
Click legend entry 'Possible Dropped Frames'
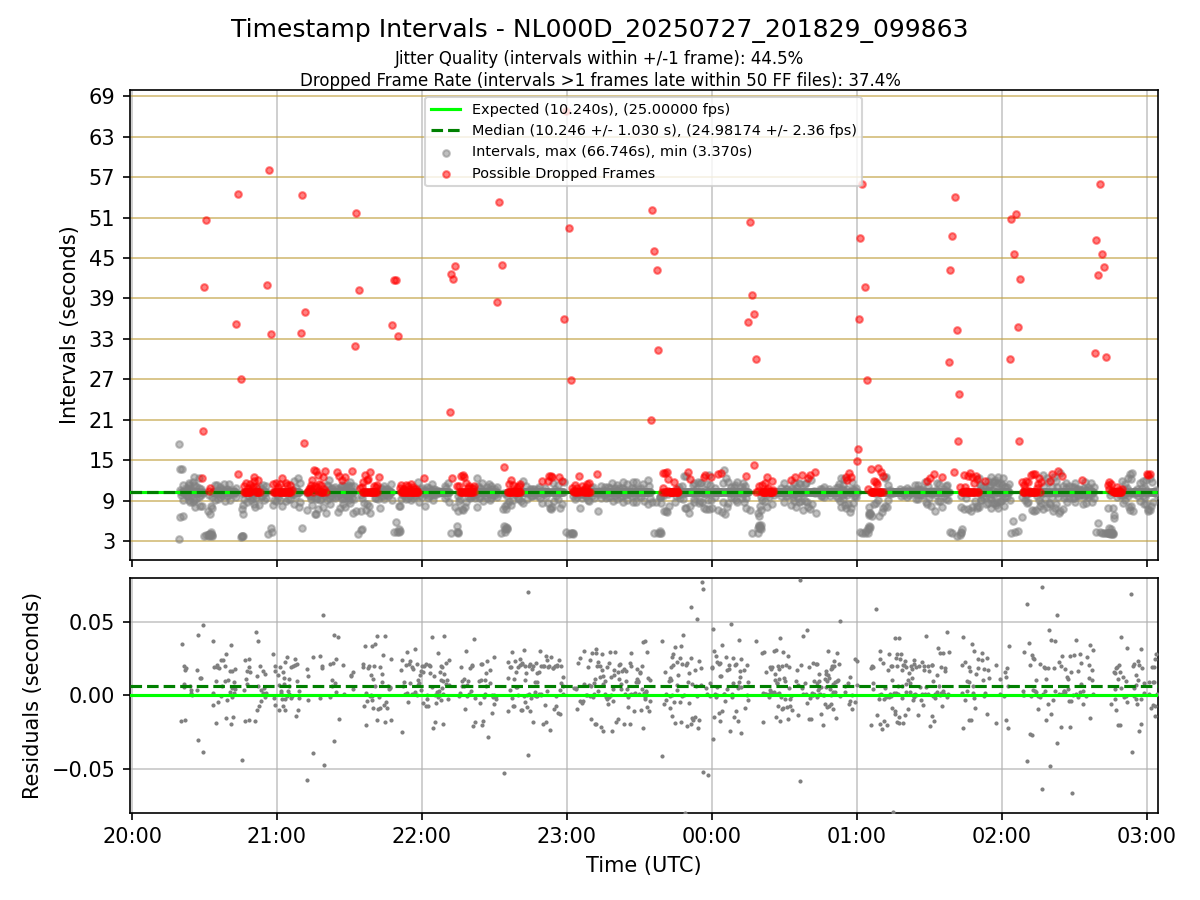pyautogui.click(x=563, y=173)
